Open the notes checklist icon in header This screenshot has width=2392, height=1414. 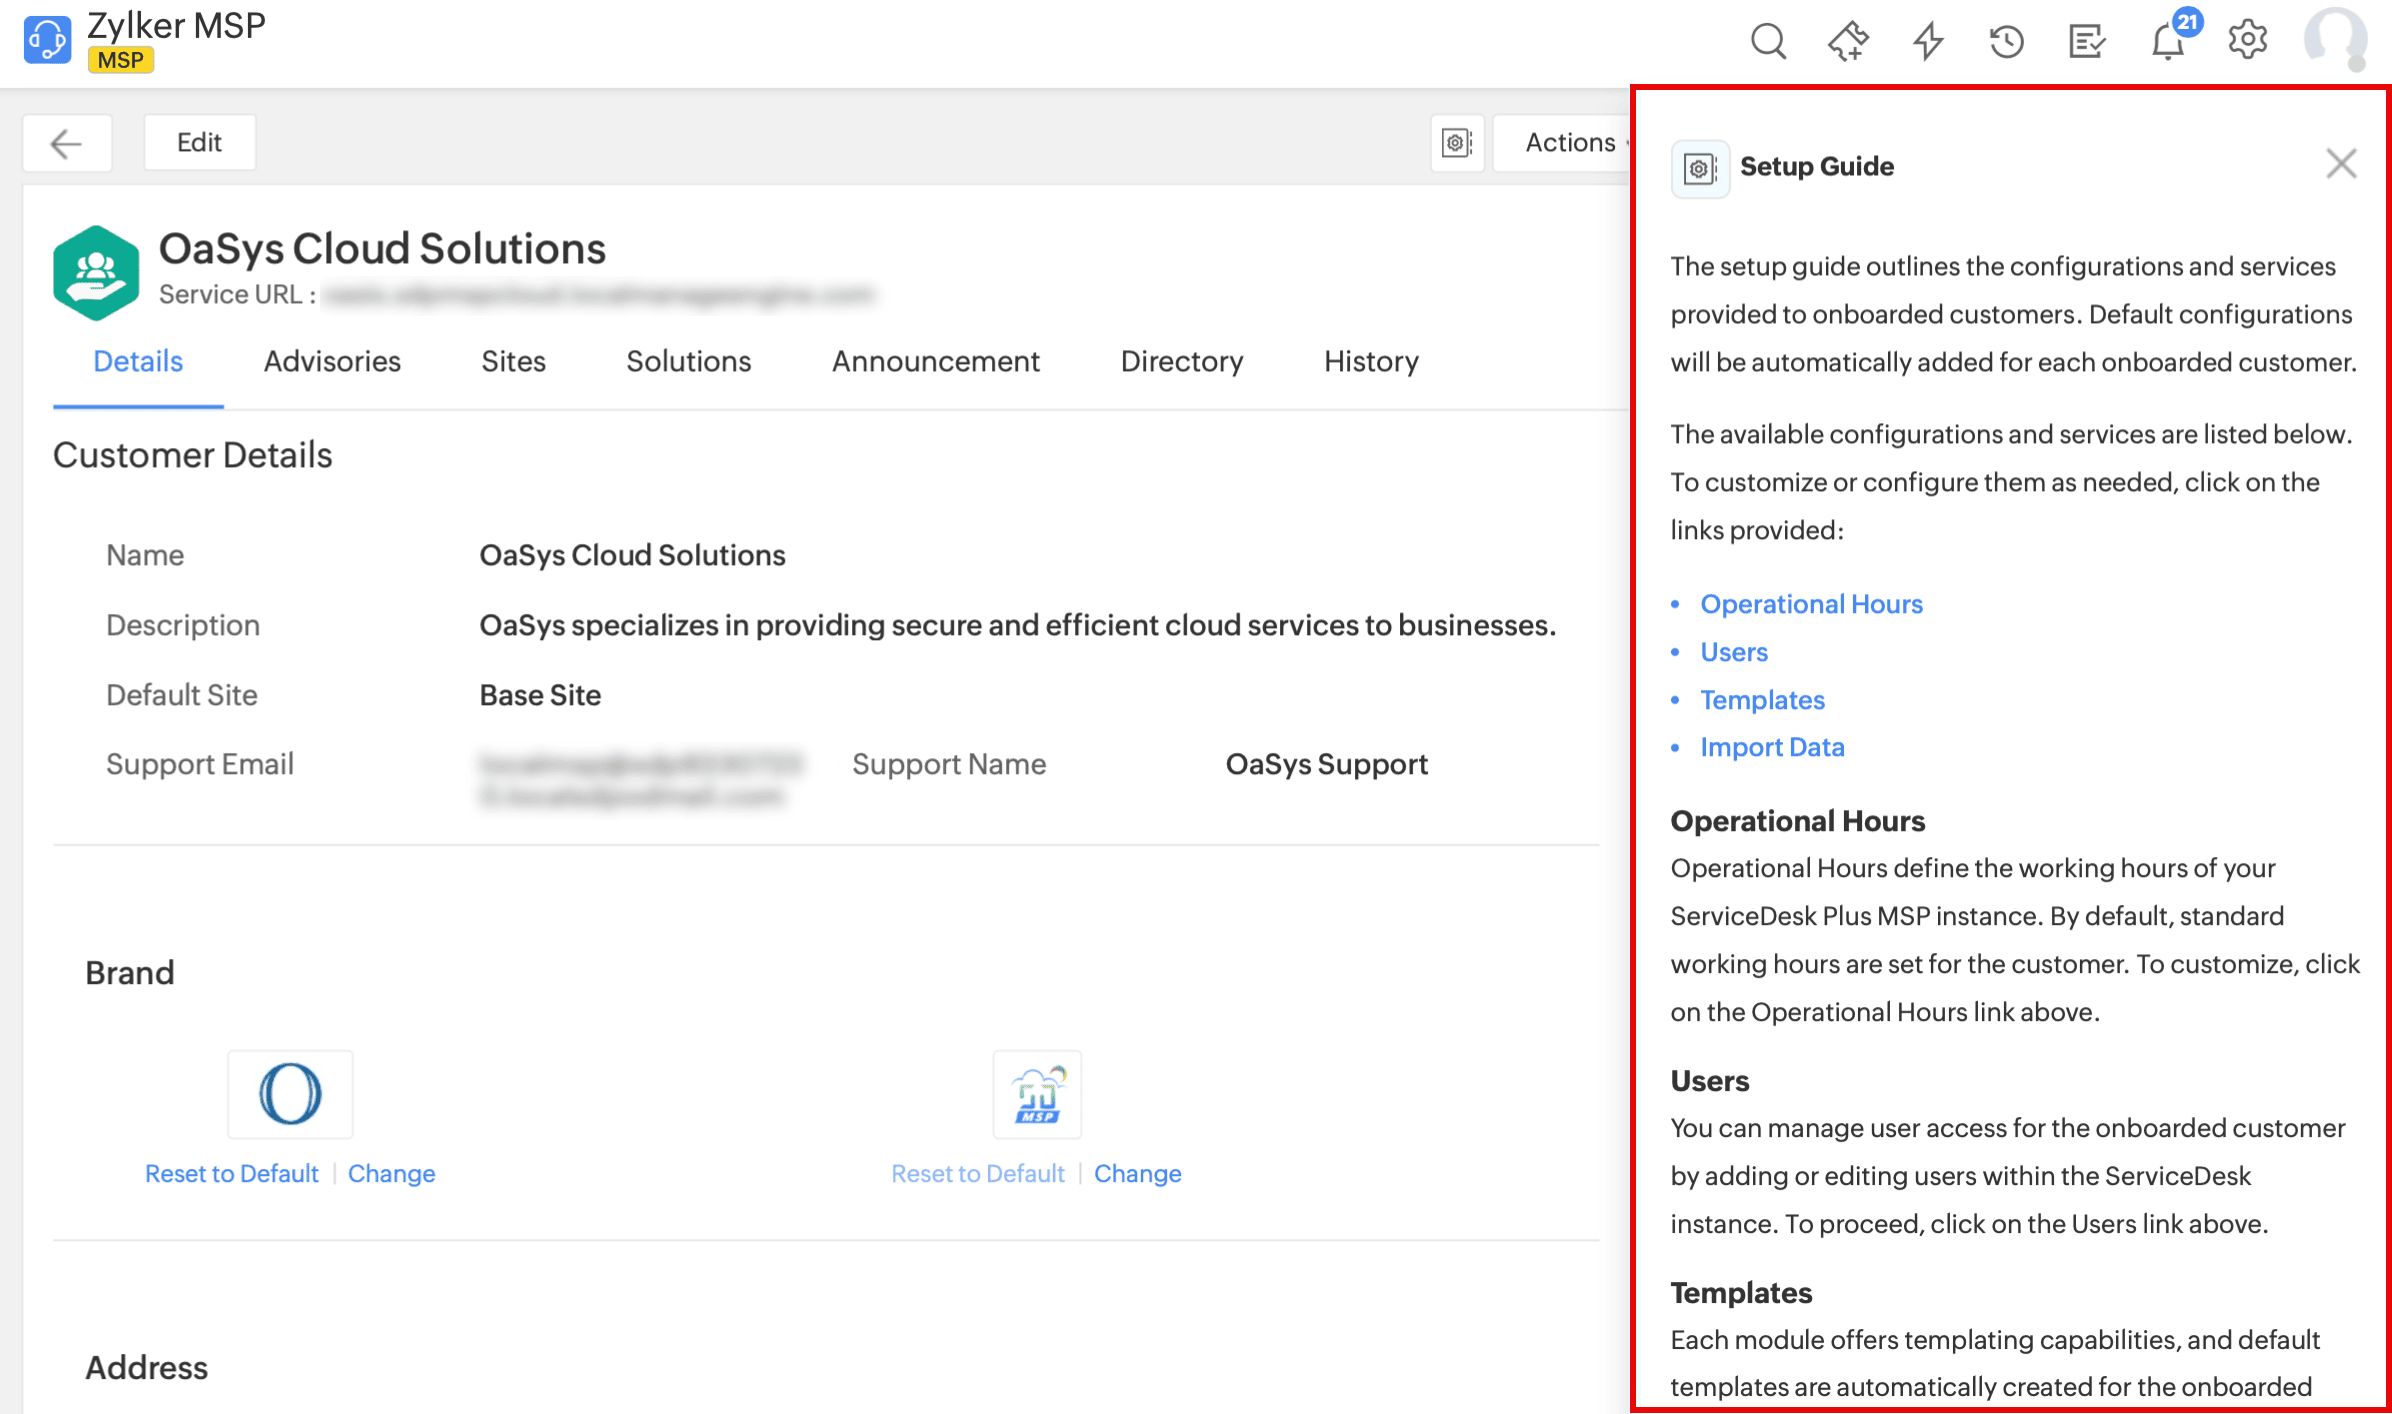[x=2086, y=41]
